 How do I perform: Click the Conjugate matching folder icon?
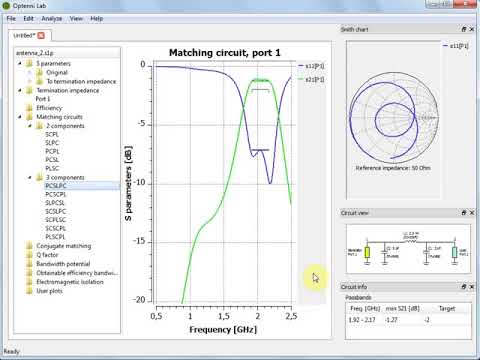tap(29, 246)
